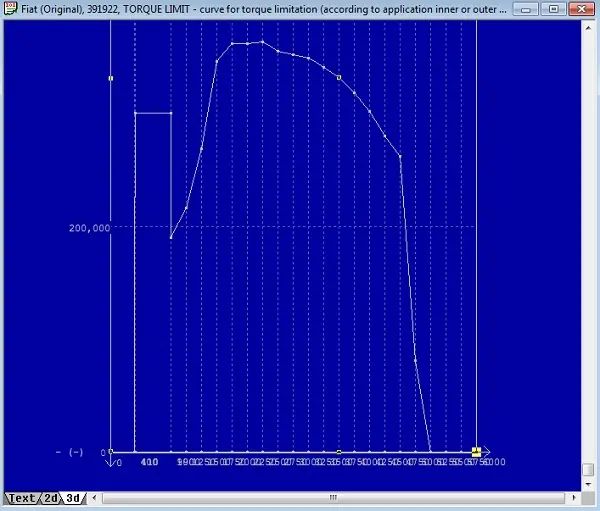Click the top right corner of the rectangular step
600x511 pixels.
171,113
